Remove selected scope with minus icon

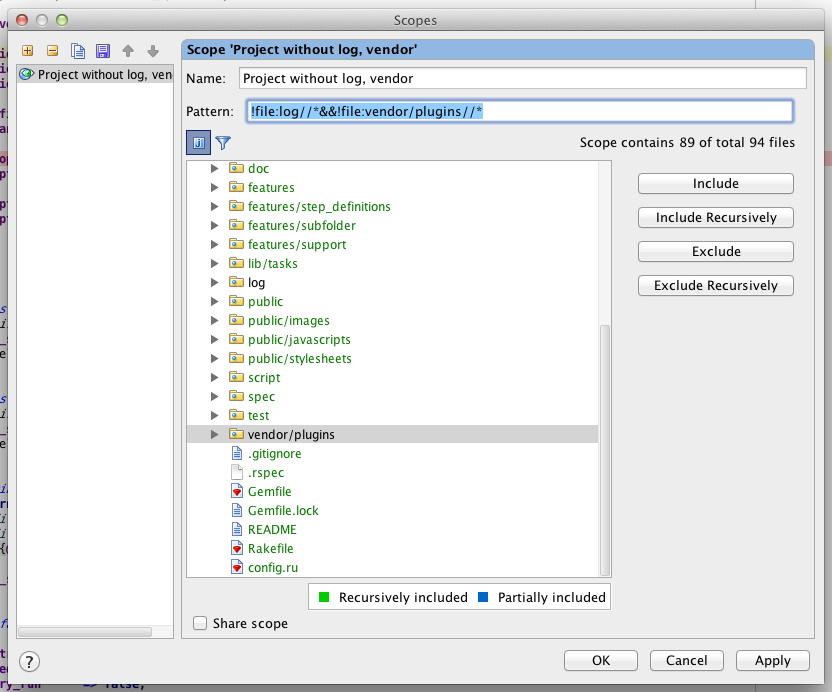(x=53, y=51)
